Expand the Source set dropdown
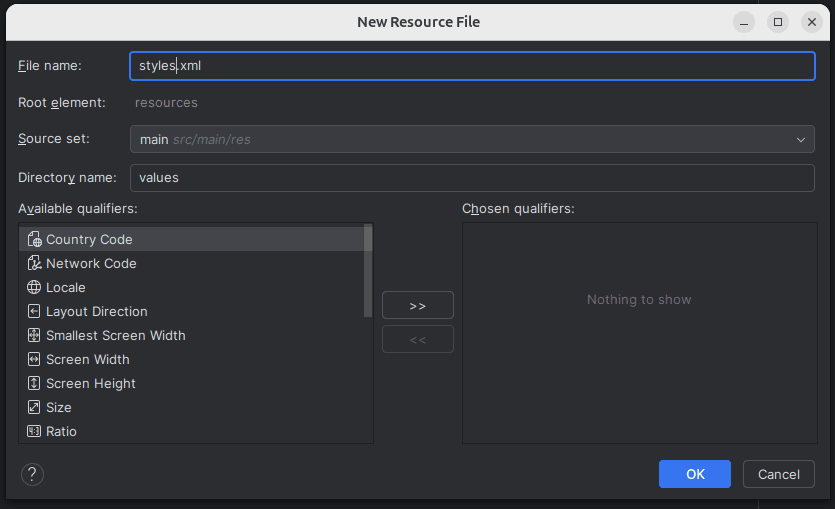This screenshot has height=509, width=835. pyautogui.click(x=472, y=139)
